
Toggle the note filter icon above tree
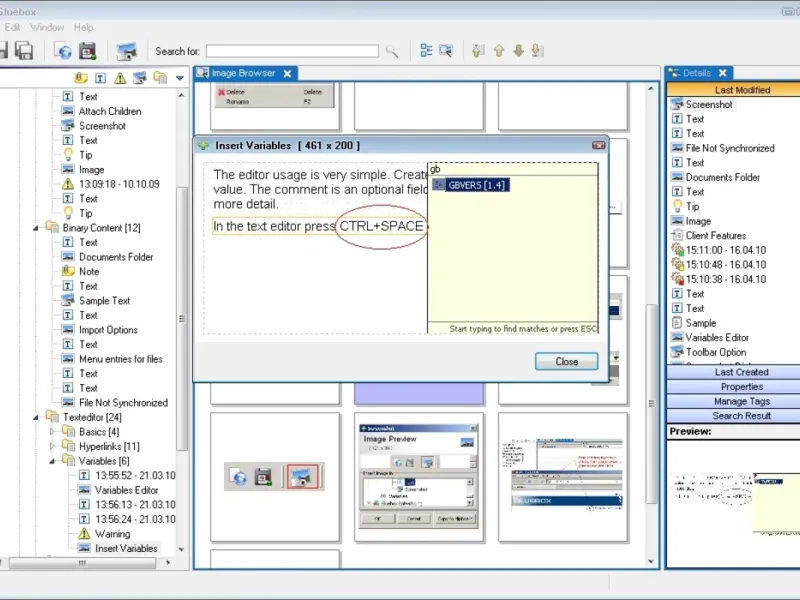(82, 78)
